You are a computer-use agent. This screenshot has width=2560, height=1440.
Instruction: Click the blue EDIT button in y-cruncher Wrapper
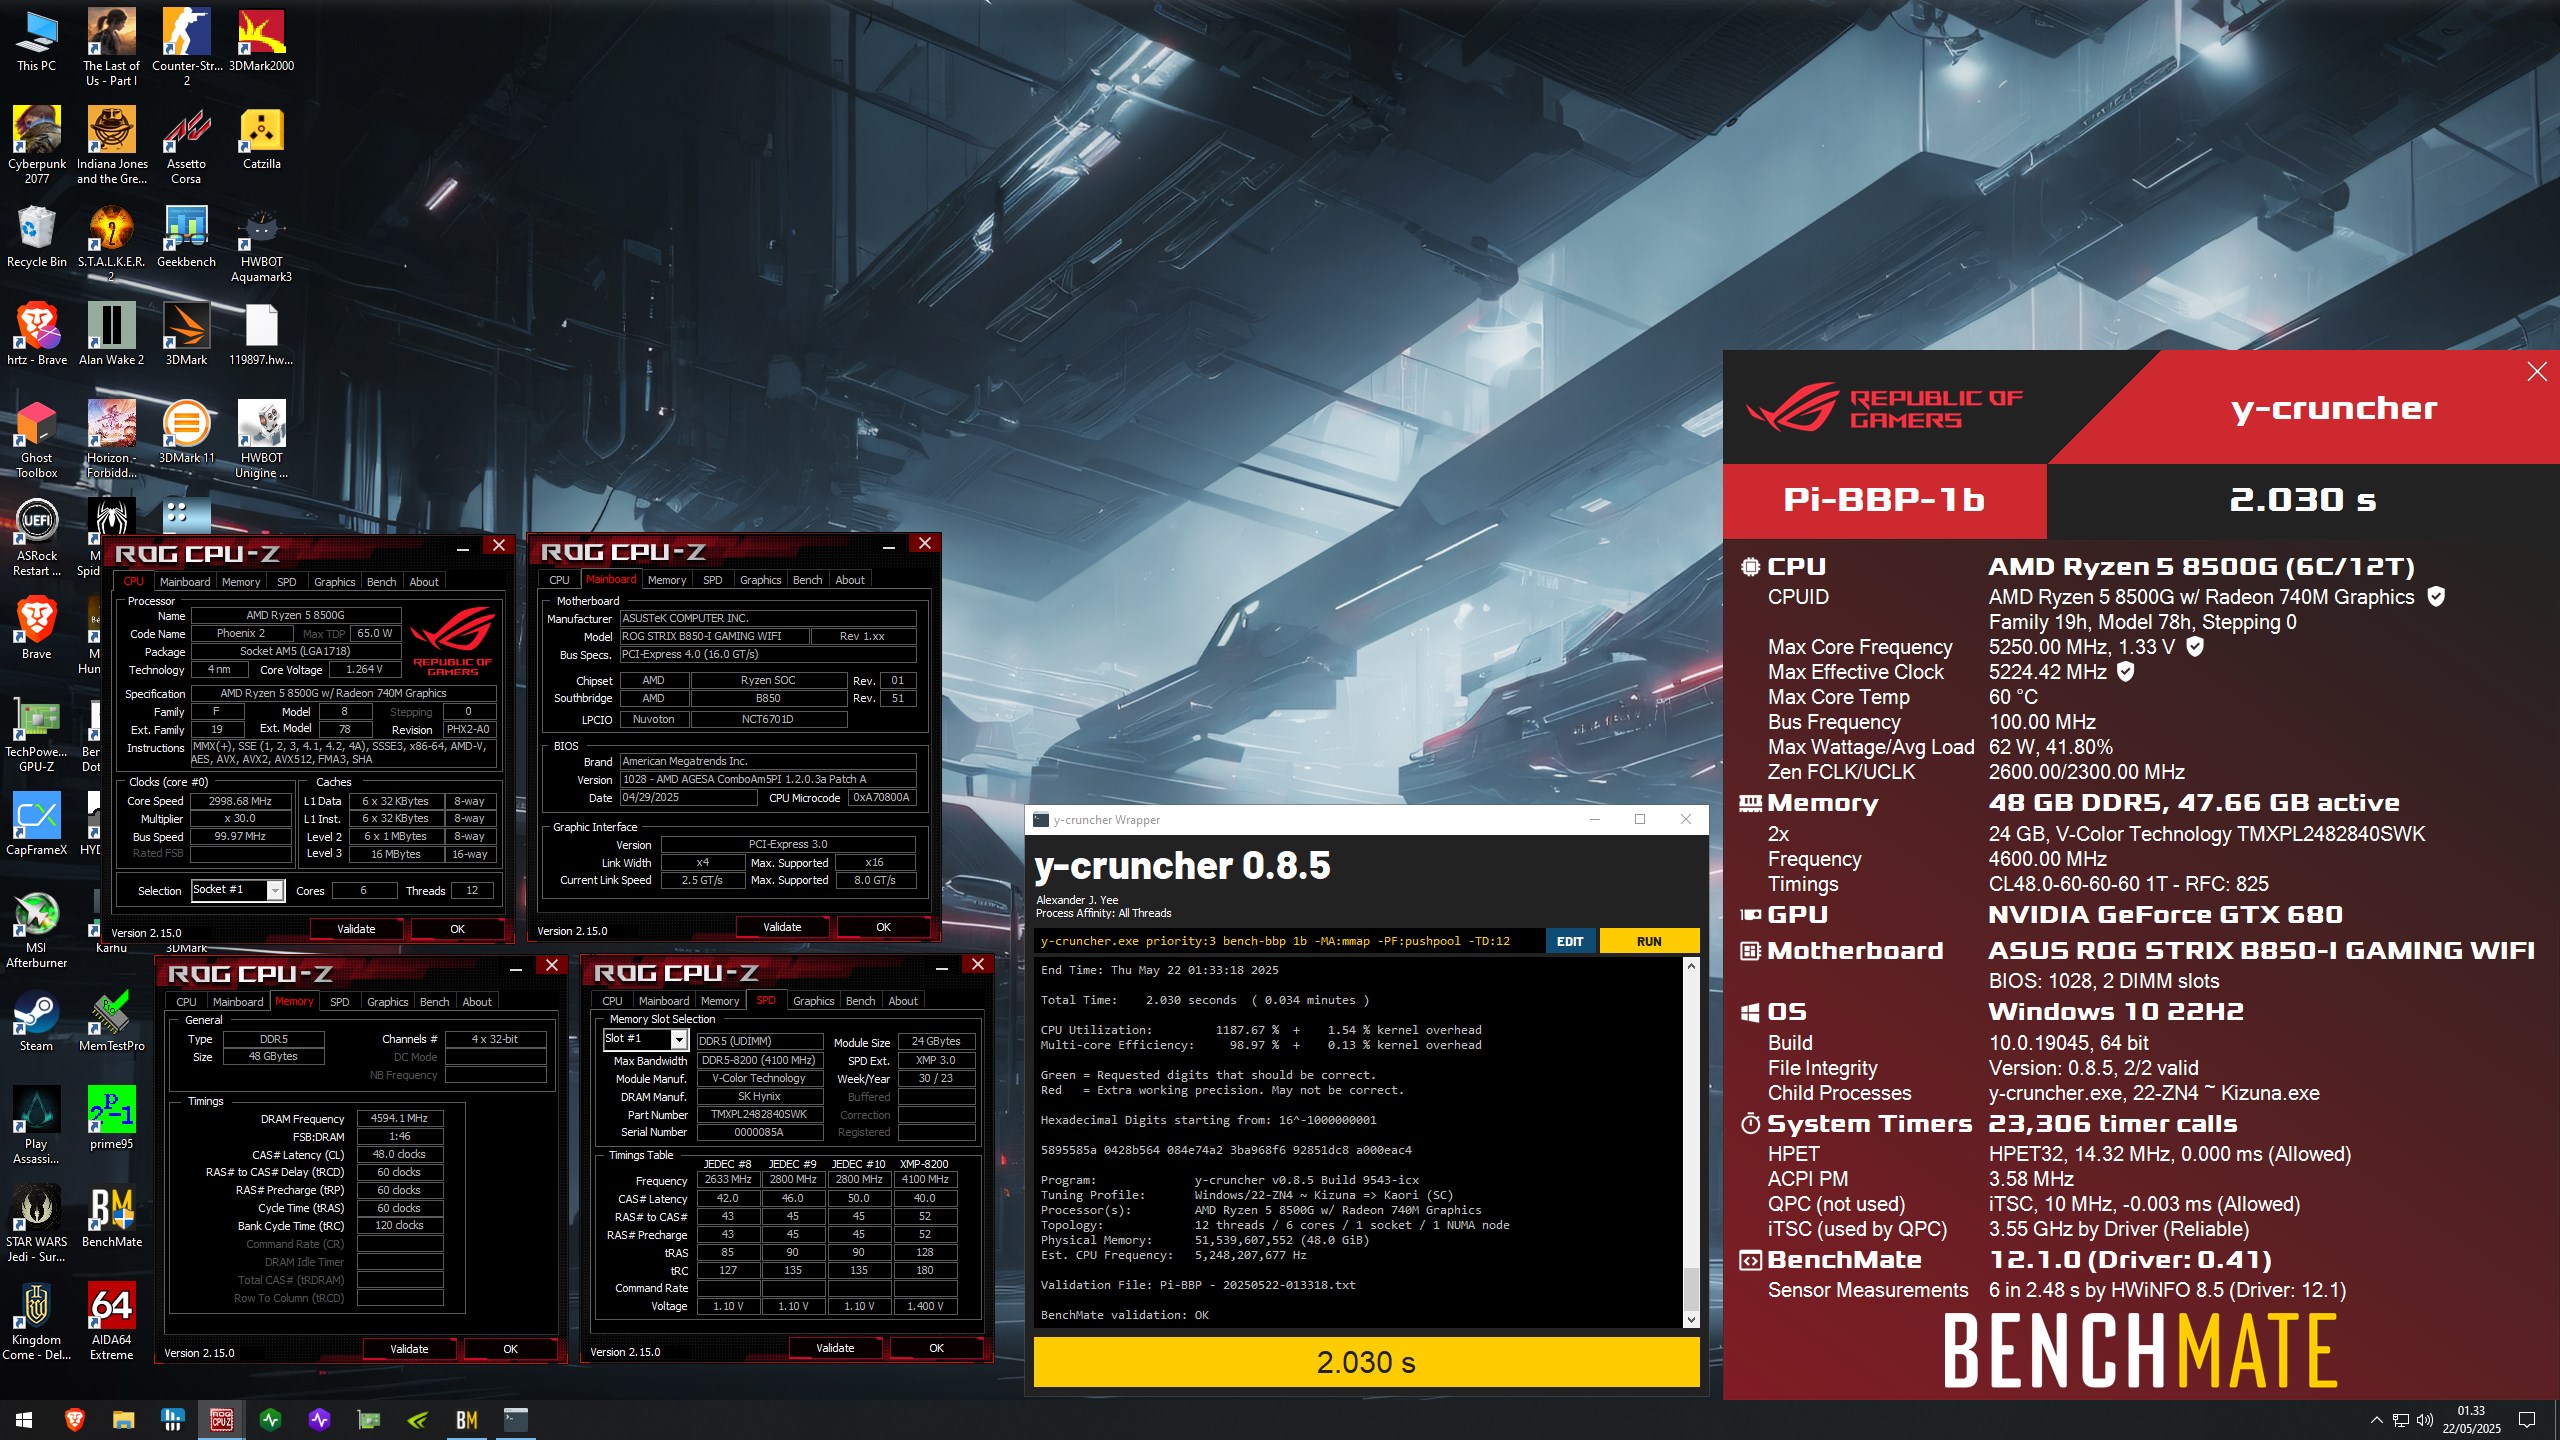point(1570,941)
